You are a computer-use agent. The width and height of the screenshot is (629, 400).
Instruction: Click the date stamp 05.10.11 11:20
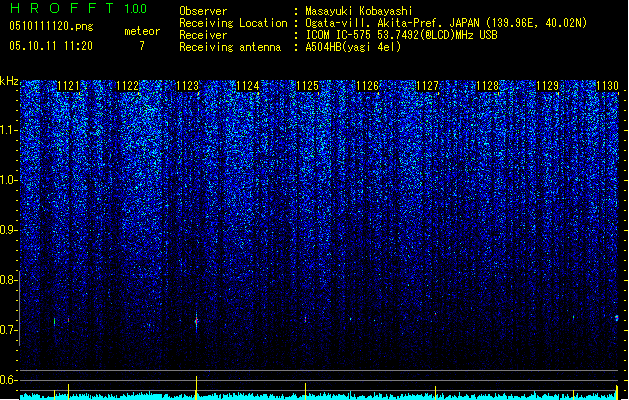tap(51, 45)
